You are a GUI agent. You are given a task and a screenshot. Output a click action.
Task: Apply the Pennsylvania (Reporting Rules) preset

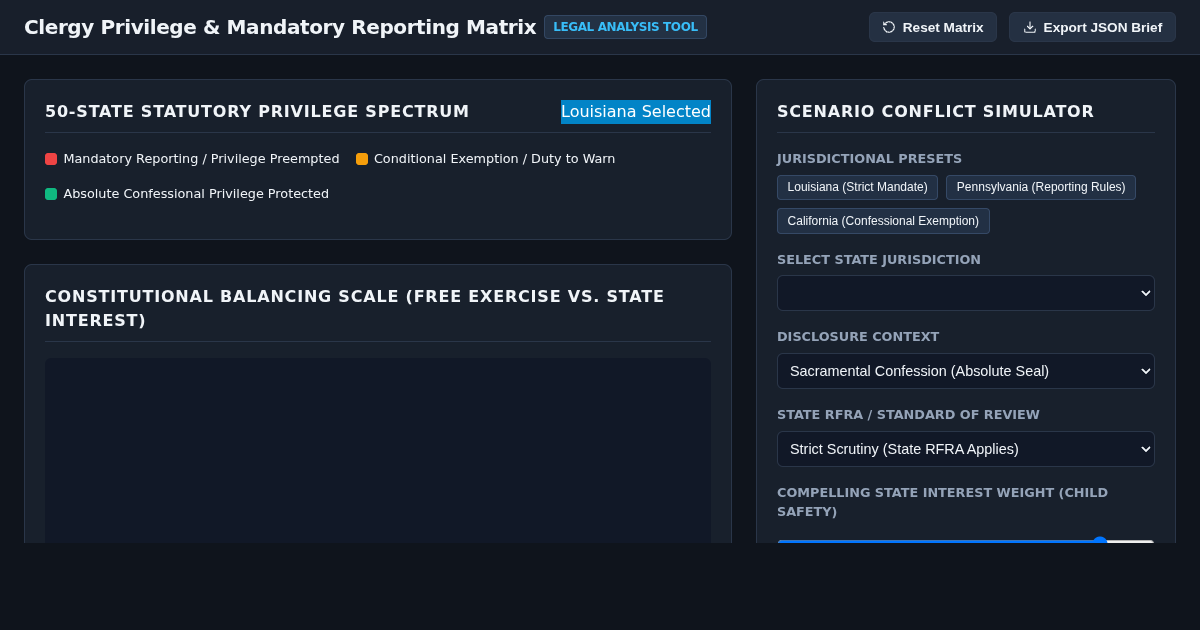(x=1041, y=187)
